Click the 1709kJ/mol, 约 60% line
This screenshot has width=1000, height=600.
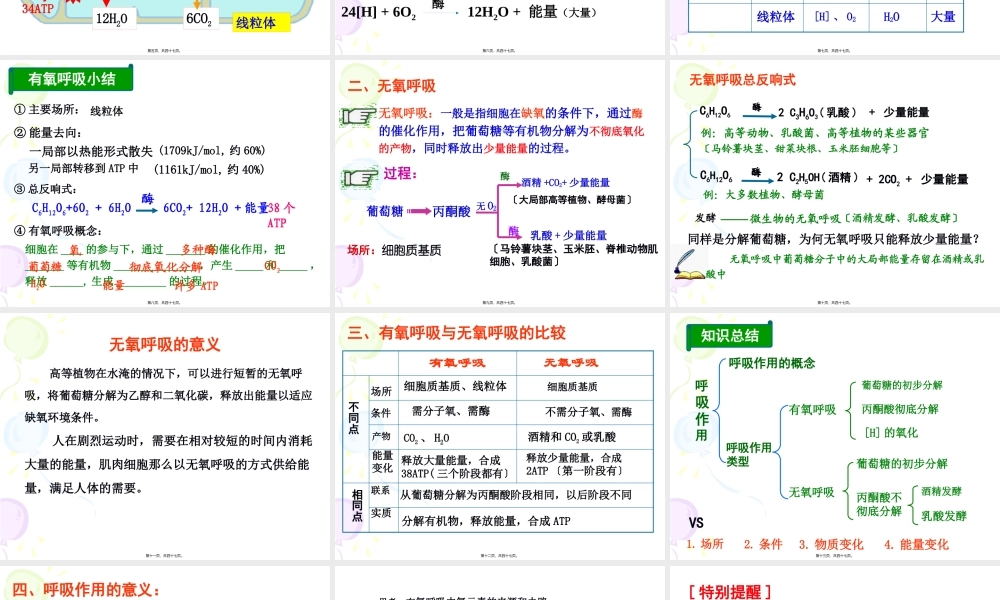pyautogui.click(x=147, y=151)
